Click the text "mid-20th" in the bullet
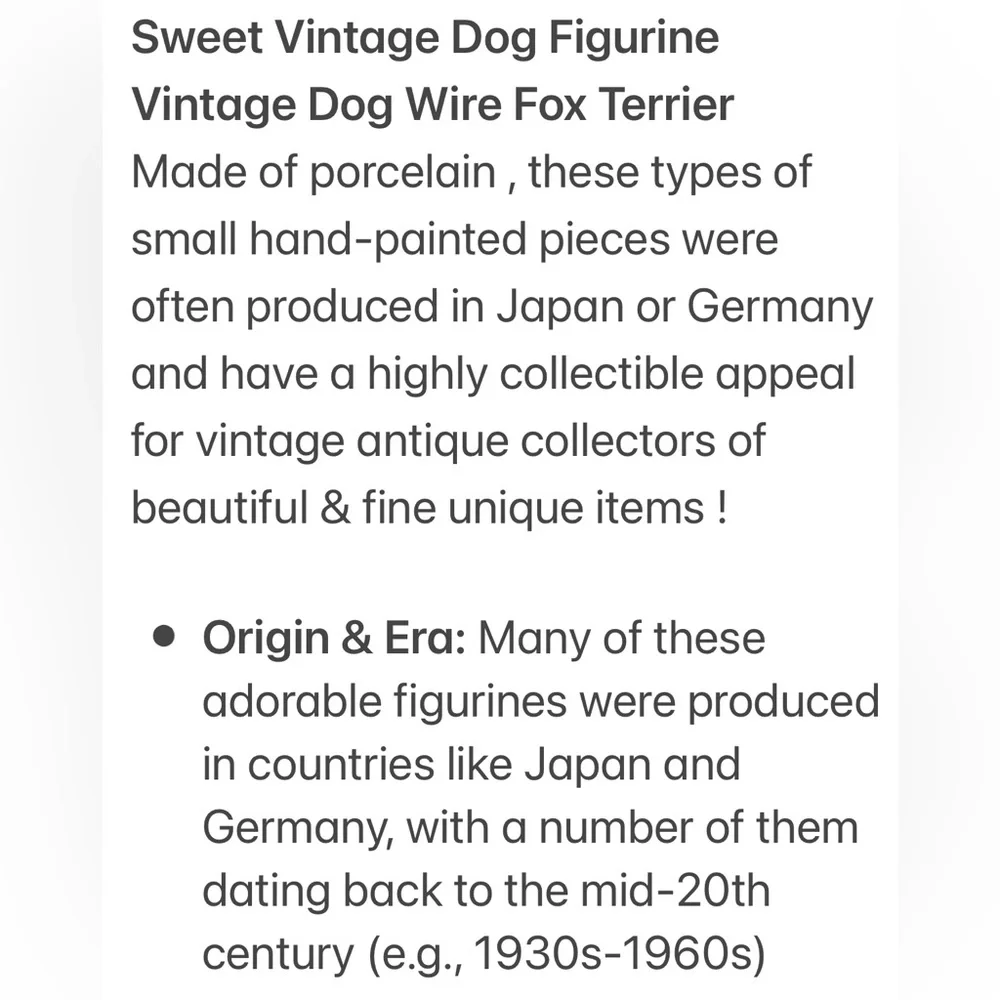Image resolution: width=1000 pixels, height=1000 pixels. (675, 892)
